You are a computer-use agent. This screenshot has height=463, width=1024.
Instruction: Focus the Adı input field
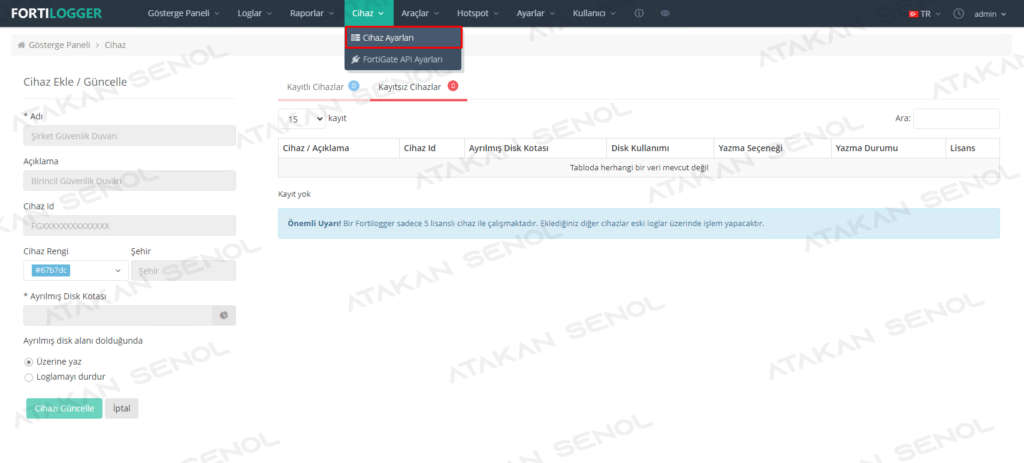pos(129,135)
